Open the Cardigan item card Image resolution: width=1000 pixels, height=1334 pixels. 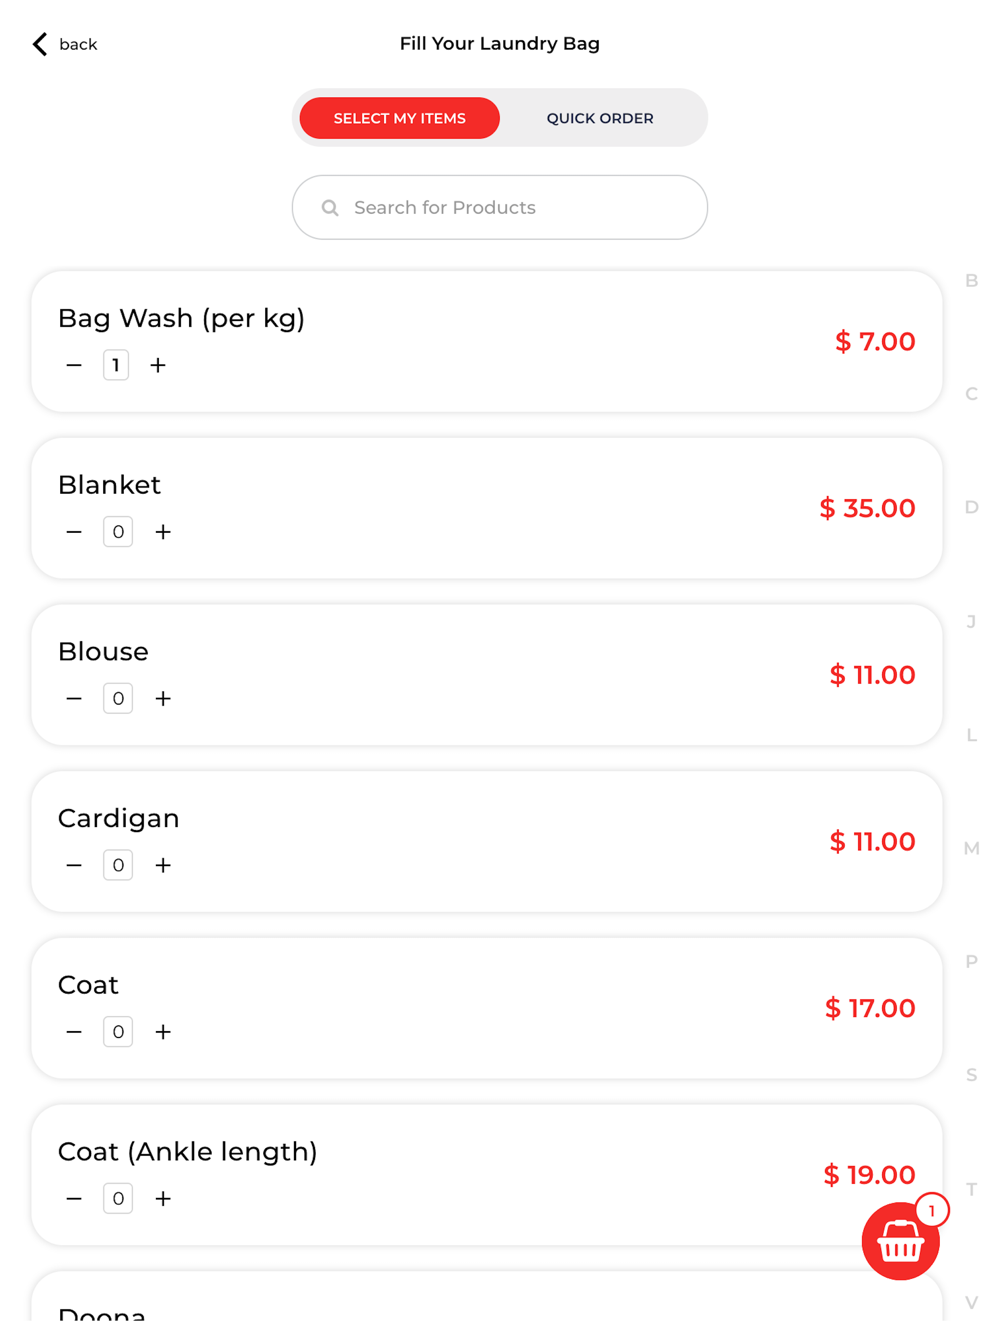487,842
